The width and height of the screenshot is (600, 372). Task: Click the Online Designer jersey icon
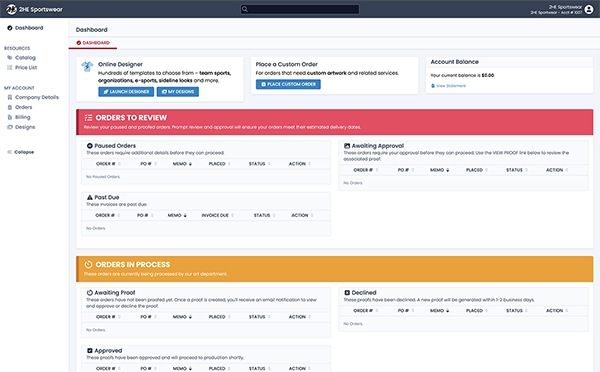coord(87,67)
